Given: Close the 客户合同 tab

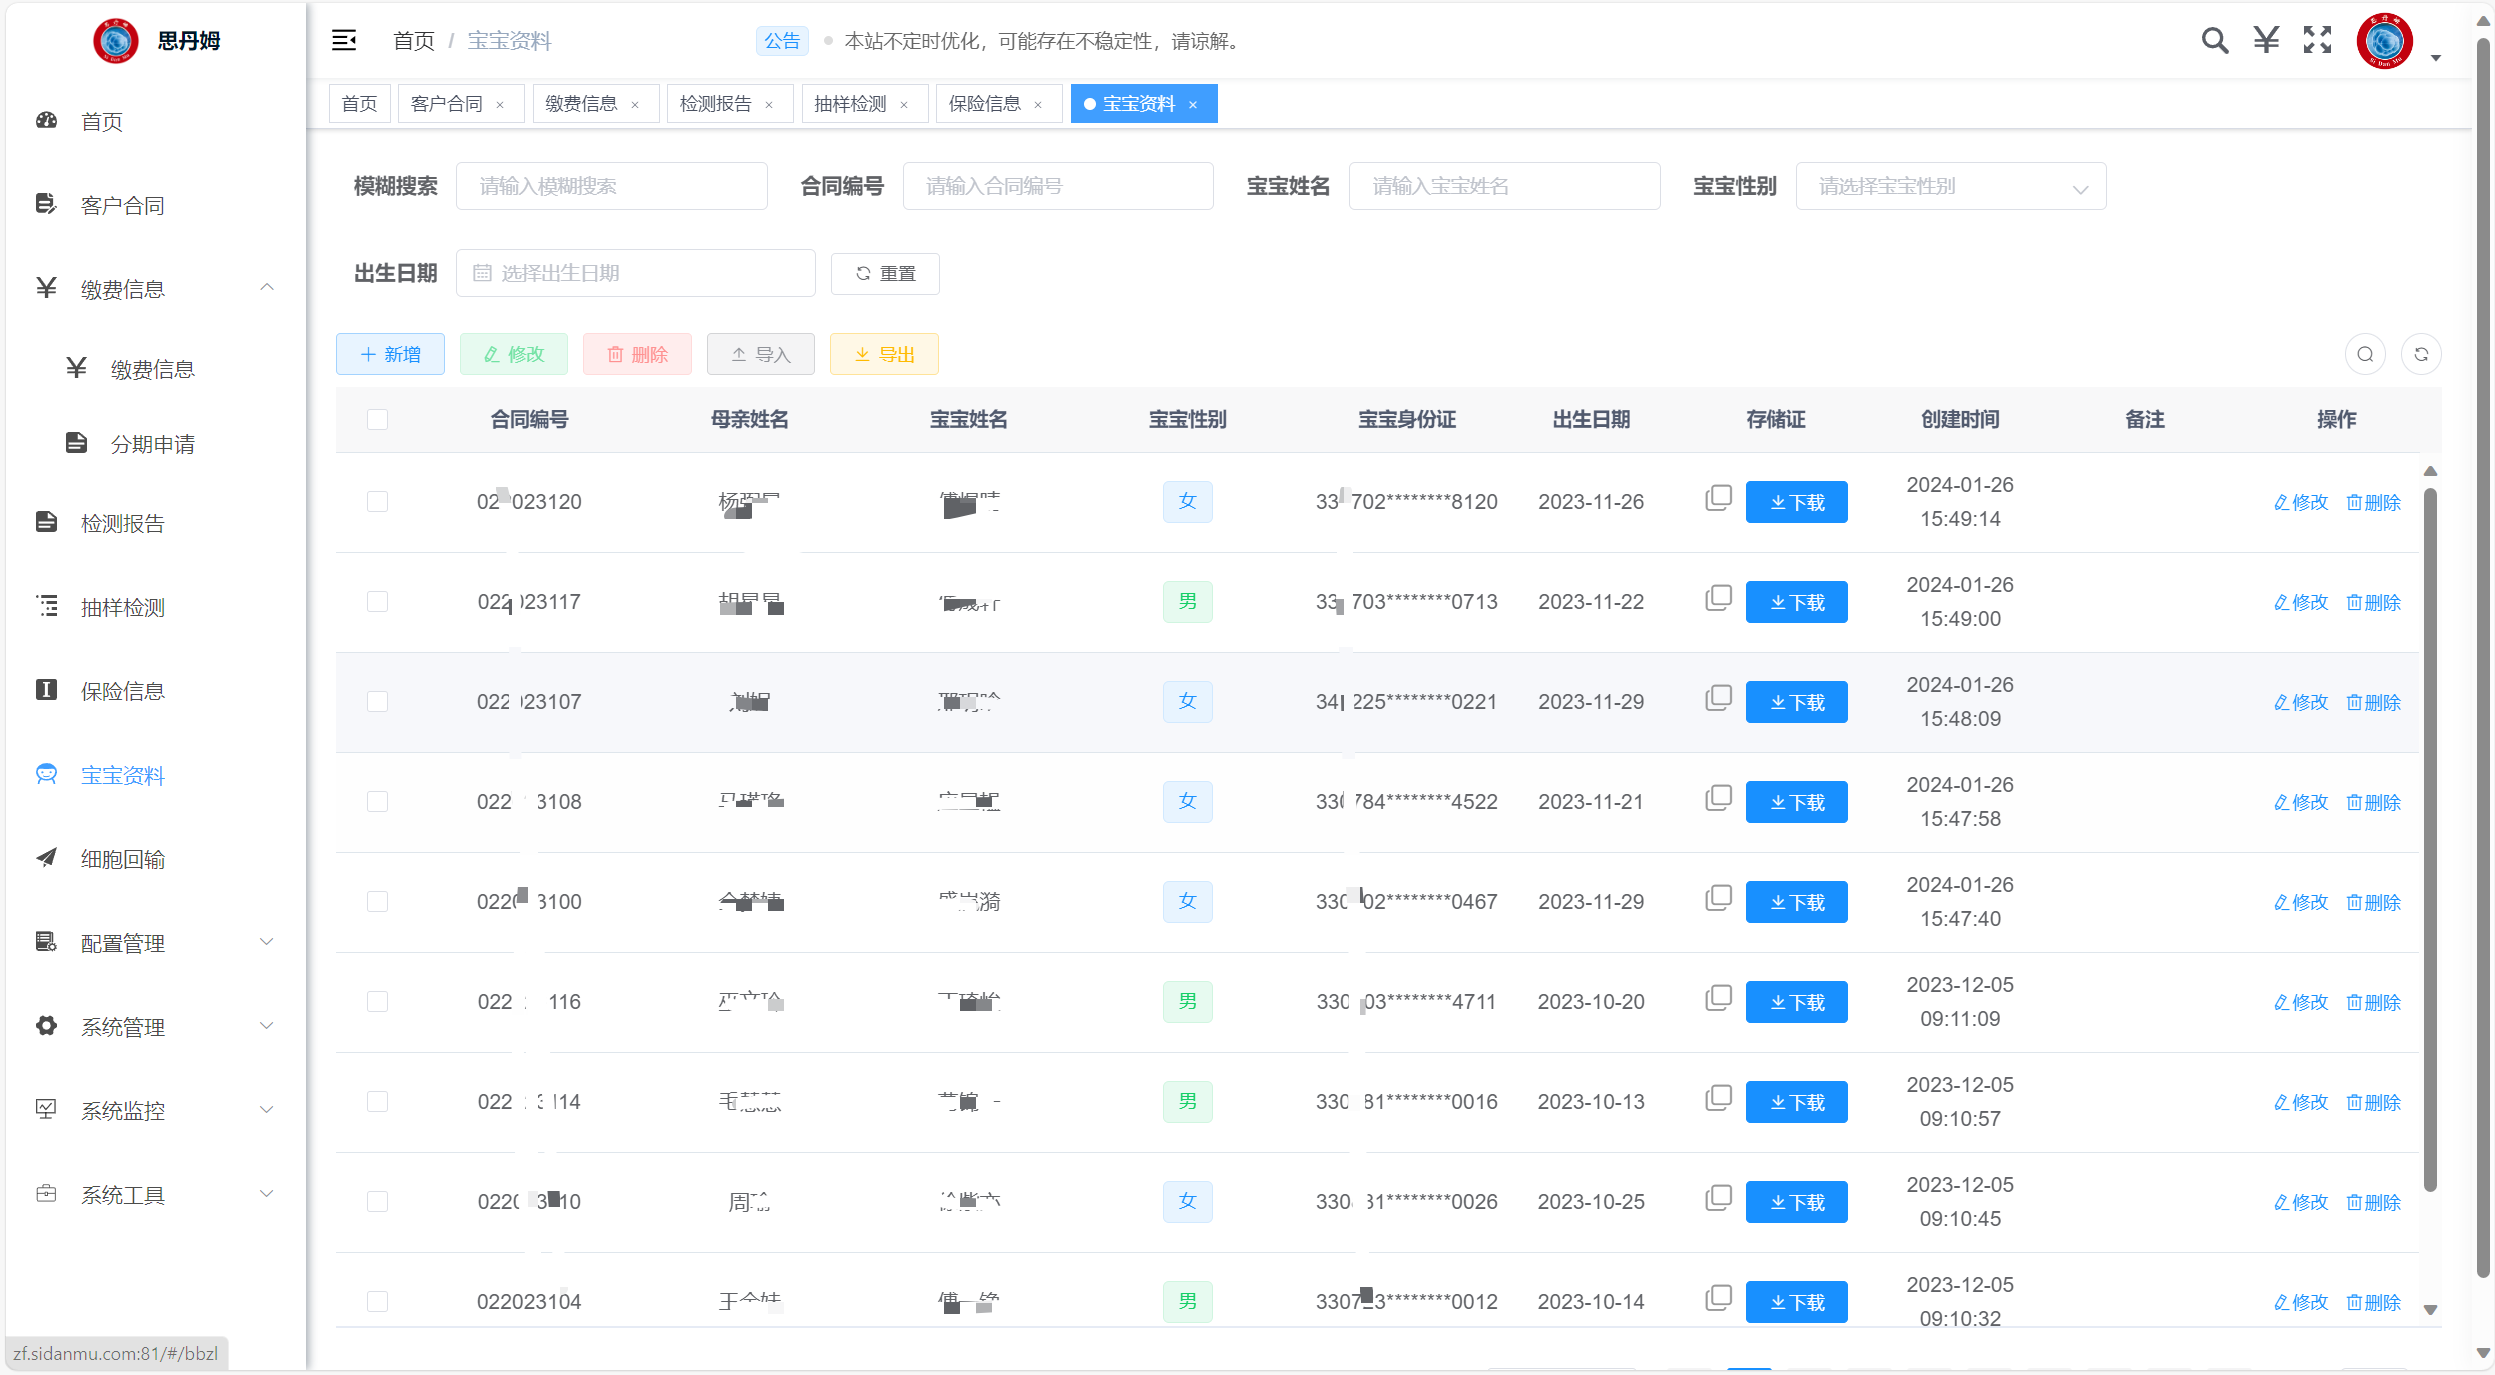Looking at the screenshot, I should (500, 105).
